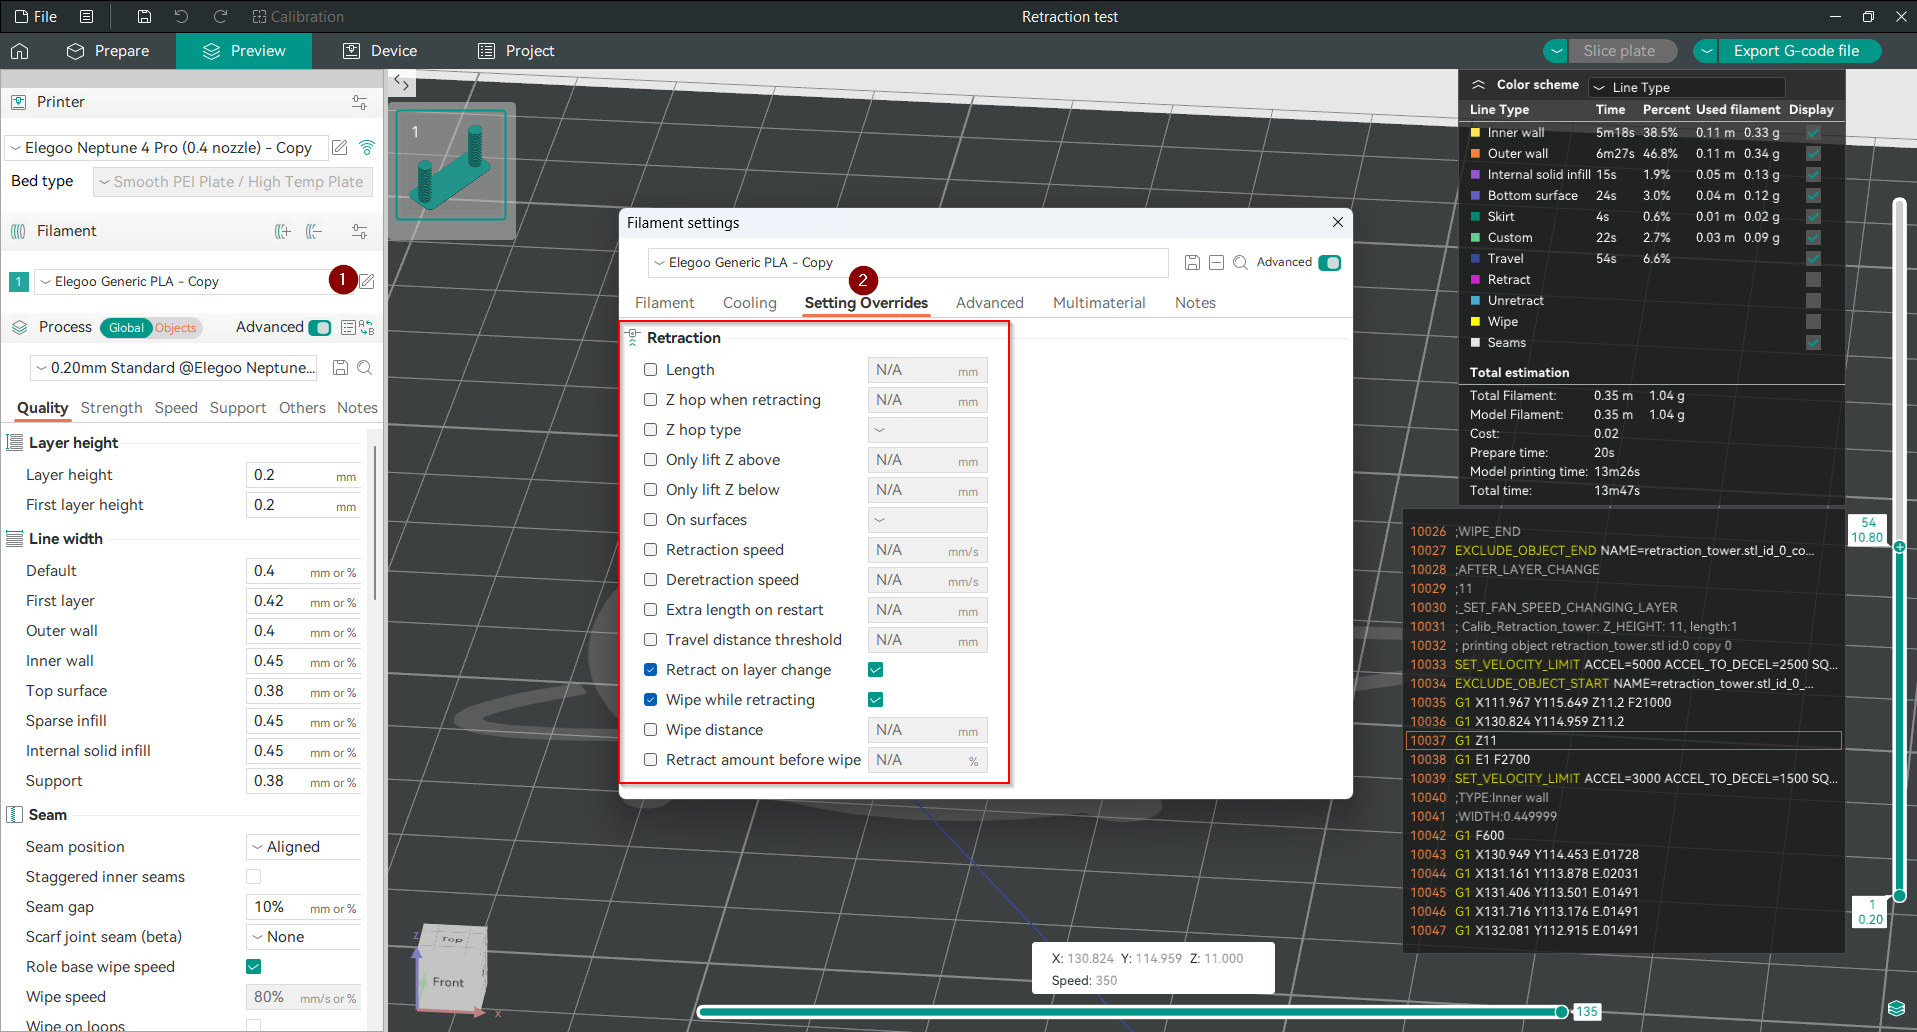Toggle Advanced switch in Filament settings dialog
This screenshot has height=1032, width=1917.
coord(1329,262)
